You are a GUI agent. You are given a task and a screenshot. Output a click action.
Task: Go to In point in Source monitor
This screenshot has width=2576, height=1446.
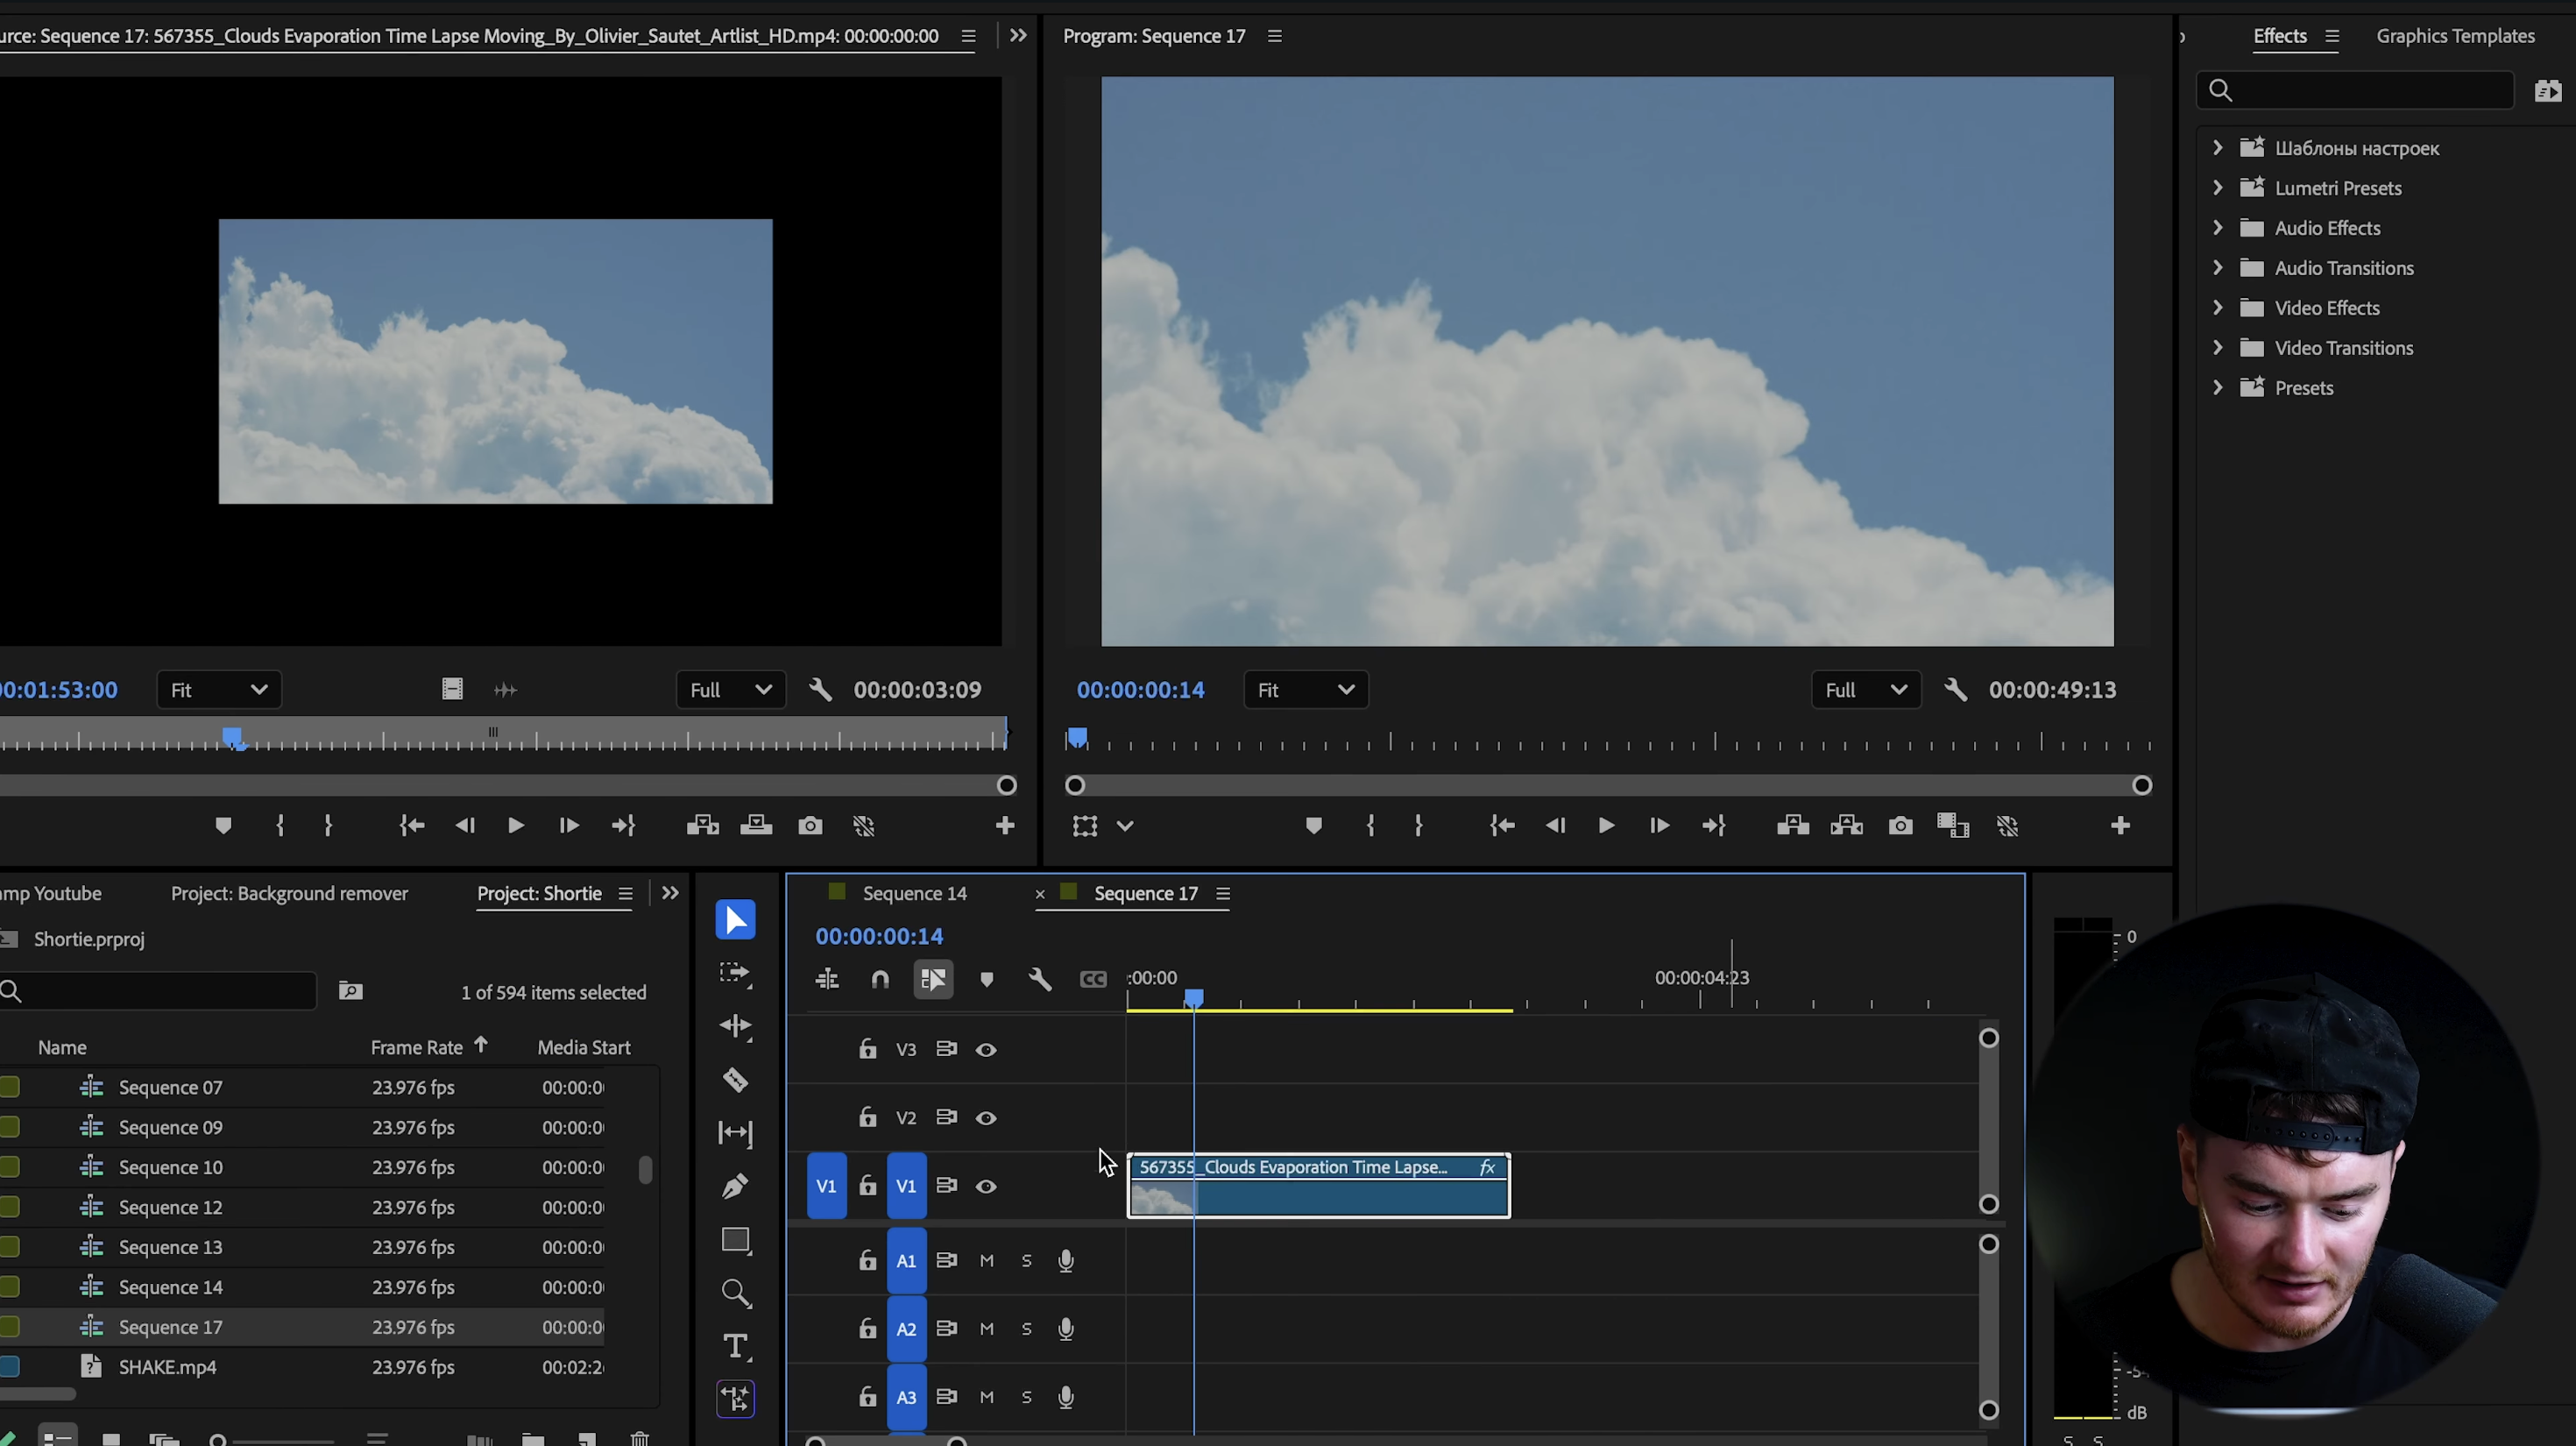pyautogui.click(x=412, y=826)
